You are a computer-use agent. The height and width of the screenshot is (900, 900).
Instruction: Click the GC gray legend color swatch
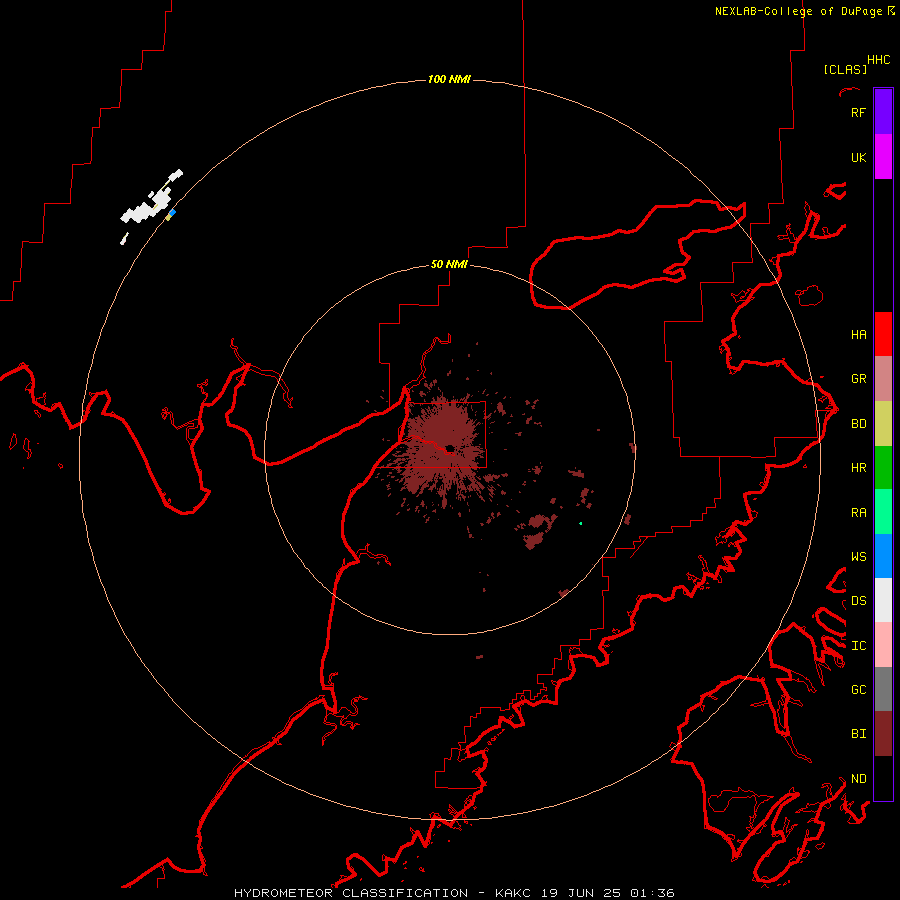pyautogui.click(x=883, y=689)
